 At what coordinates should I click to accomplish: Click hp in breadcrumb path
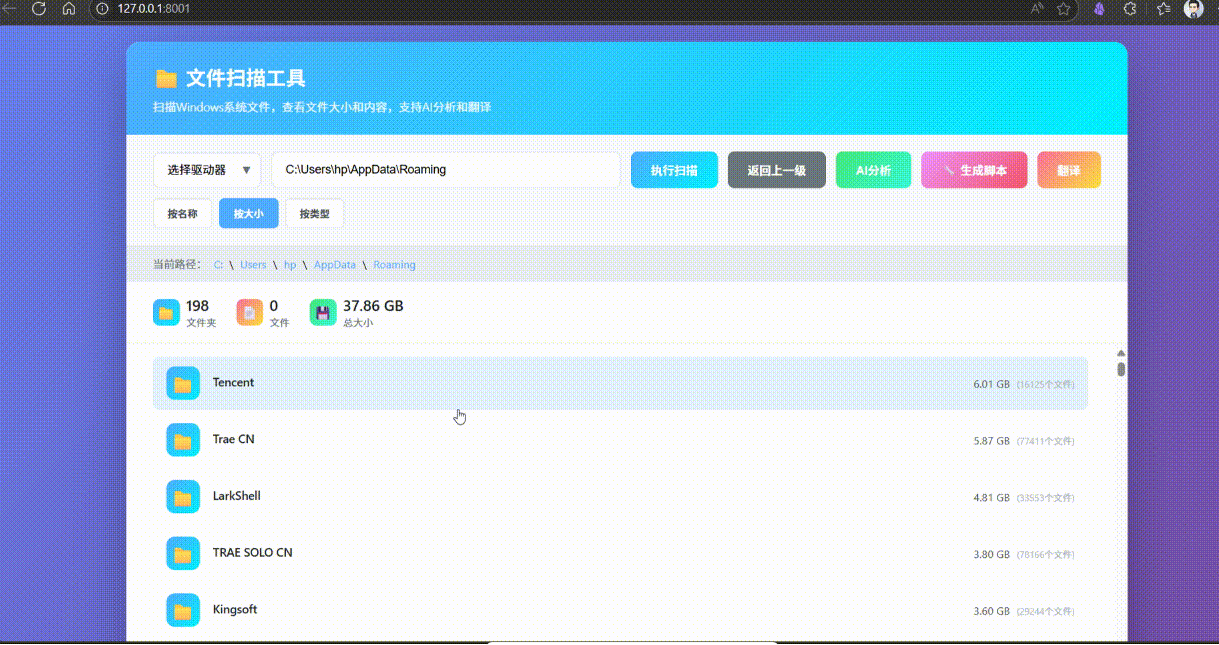click(x=290, y=265)
